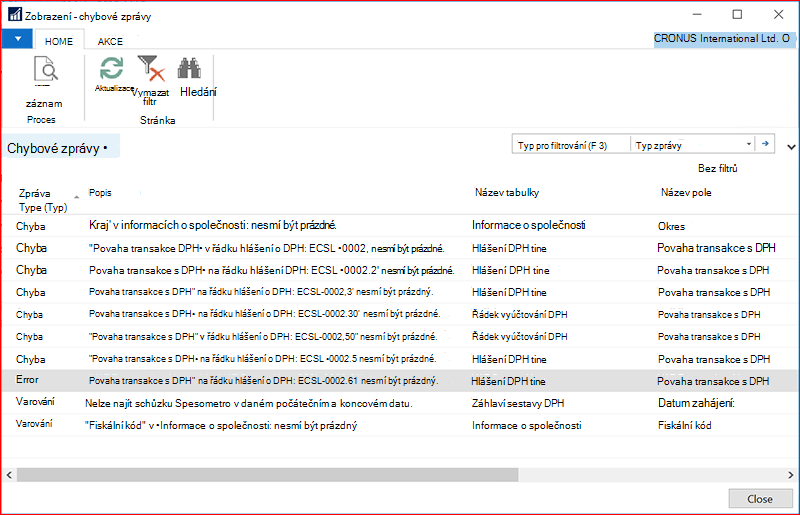
Task: Select the ECSL ·0002.5 error description
Action: (262, 359)
